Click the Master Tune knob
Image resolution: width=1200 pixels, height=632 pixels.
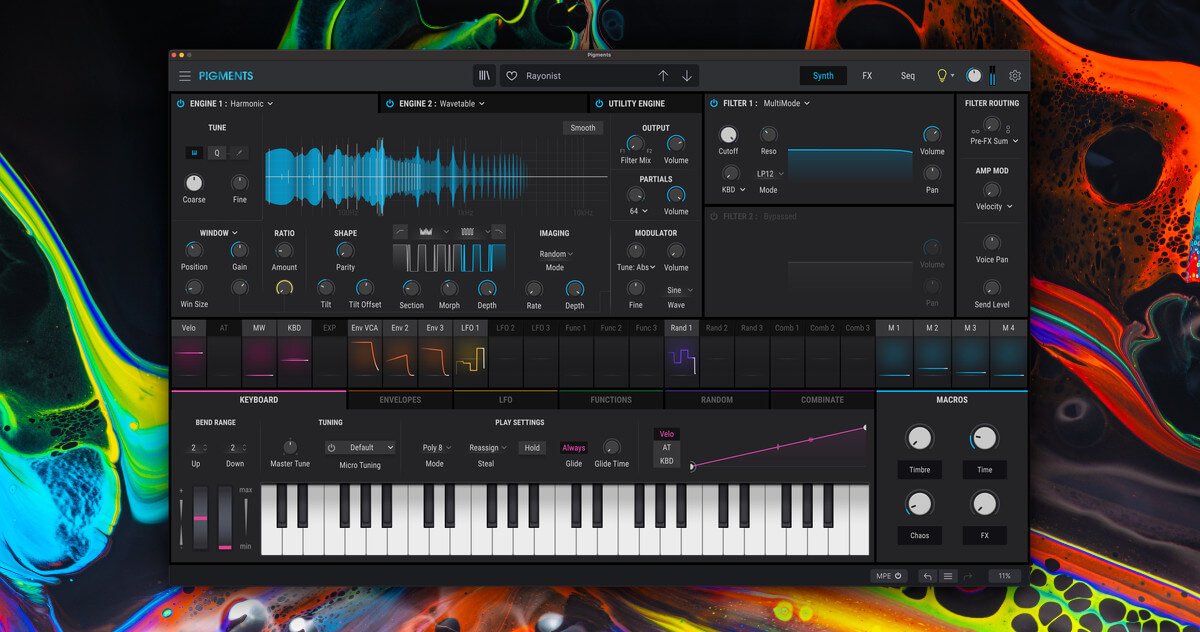coord(290,447)
